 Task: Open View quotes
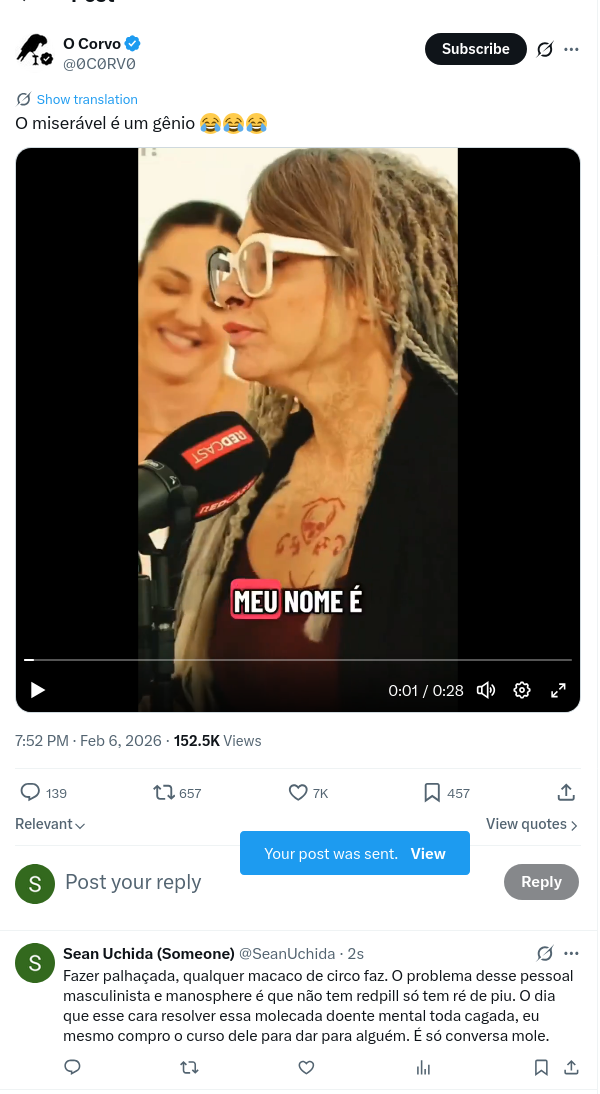click(x=532, y=824)
